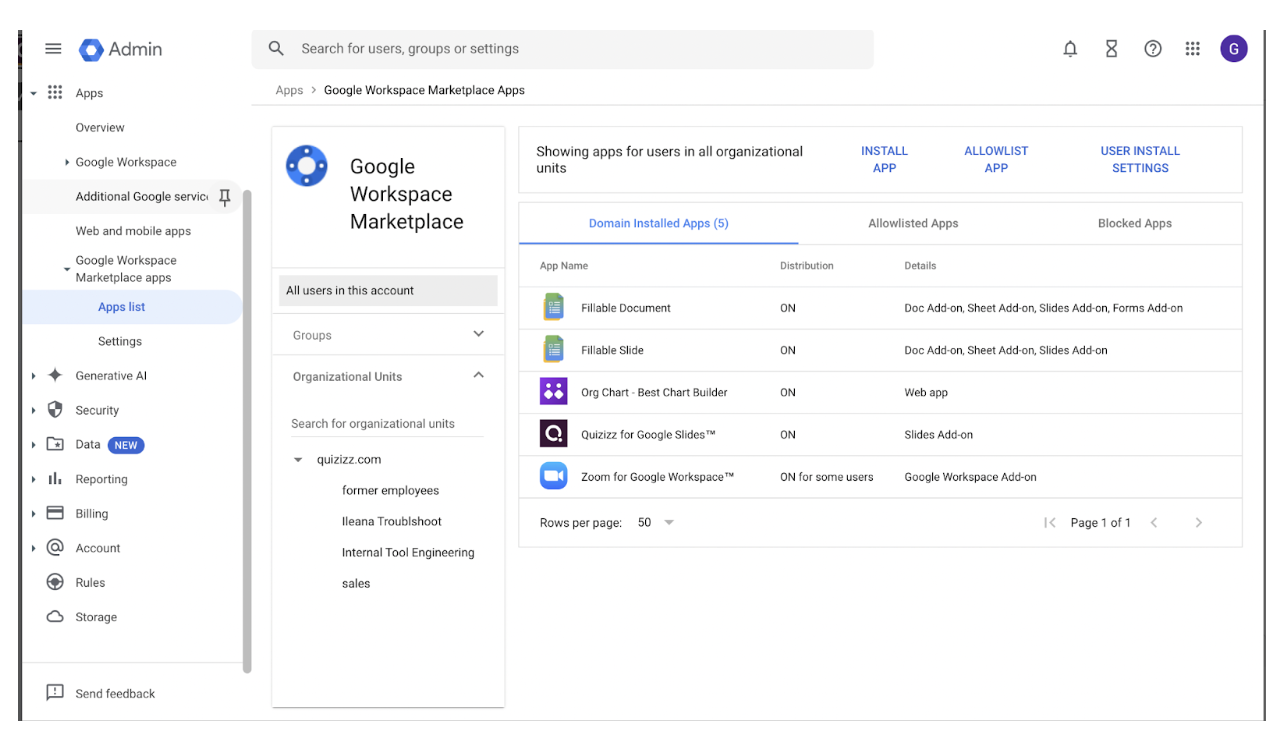Switch to the Blocked Apps tab
The width and height of the screenshot is (1284, 738).
tap(1134, 223)
